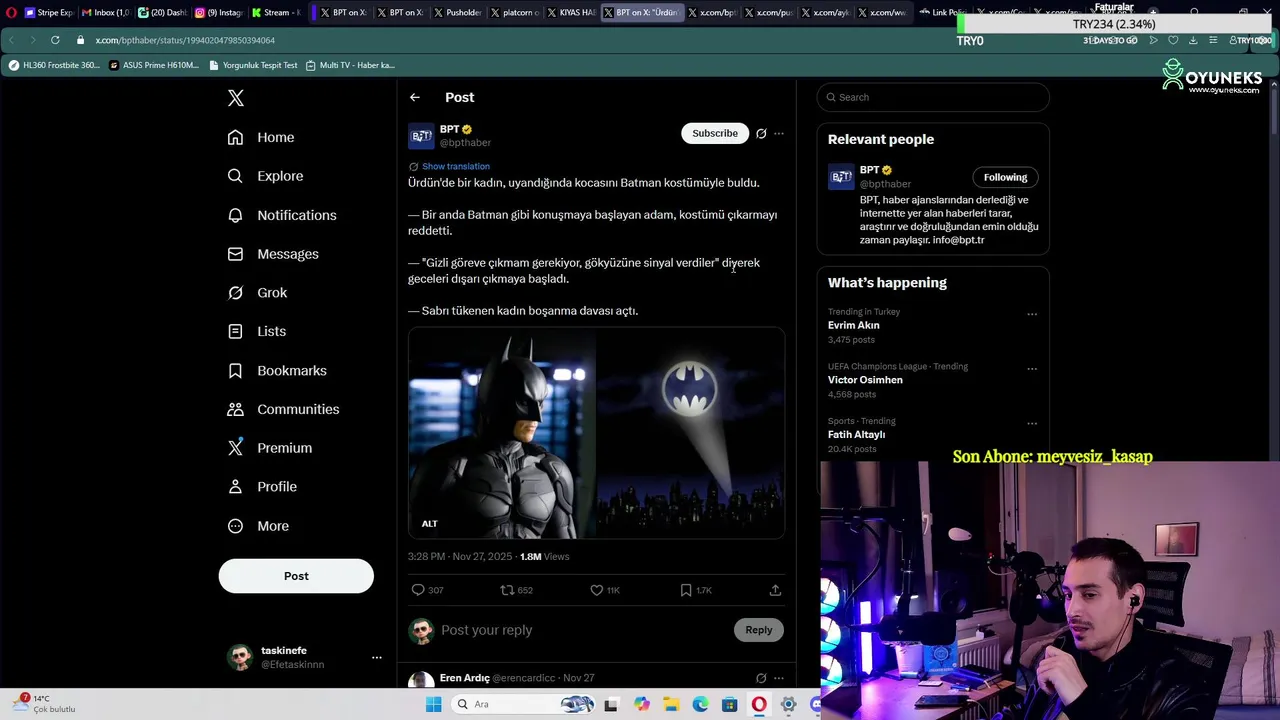Open BPT in Relevant people
Screen dimensions: 1280x720
(x=869, y=170)
